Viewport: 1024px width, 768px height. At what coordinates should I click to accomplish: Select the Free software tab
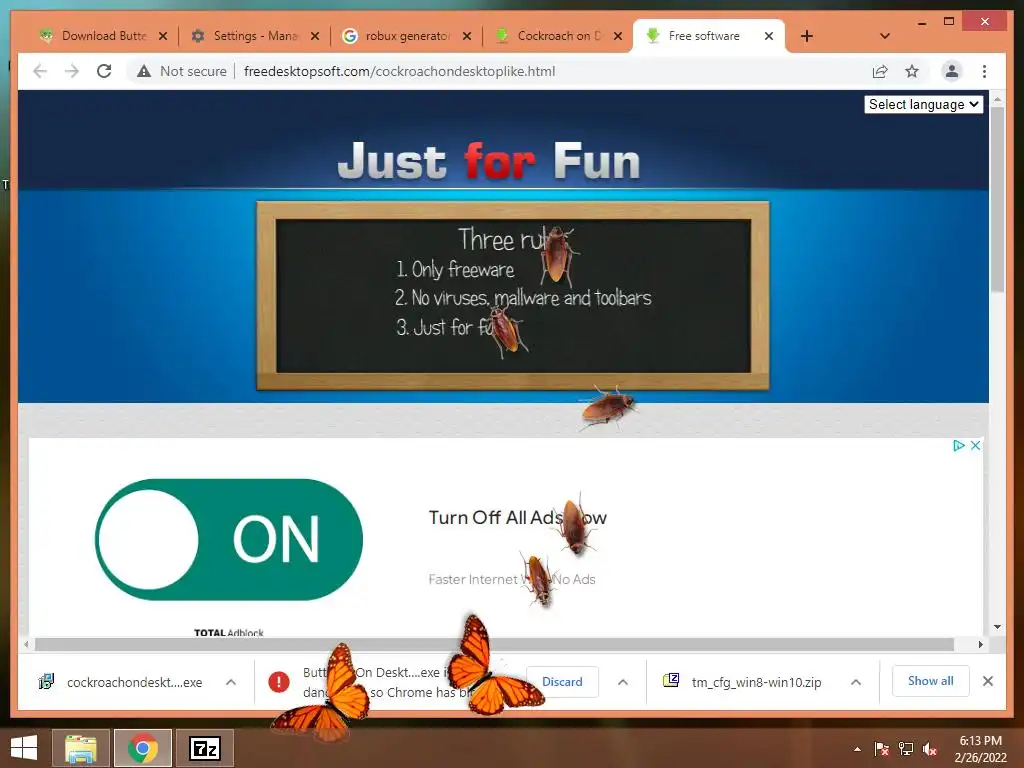[x=704, y=36]
